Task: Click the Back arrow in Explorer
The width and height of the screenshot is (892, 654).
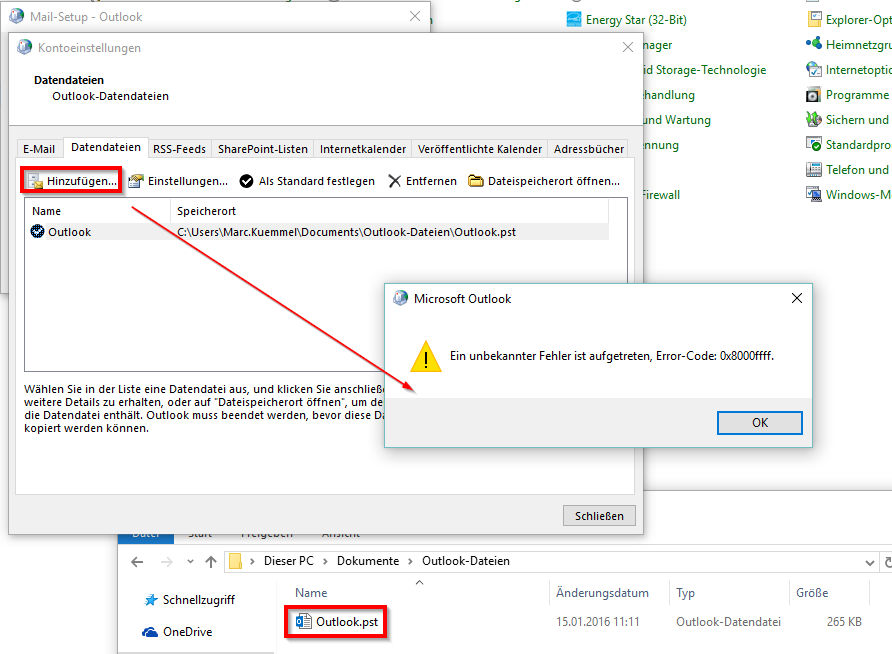Action: point(137,562)
